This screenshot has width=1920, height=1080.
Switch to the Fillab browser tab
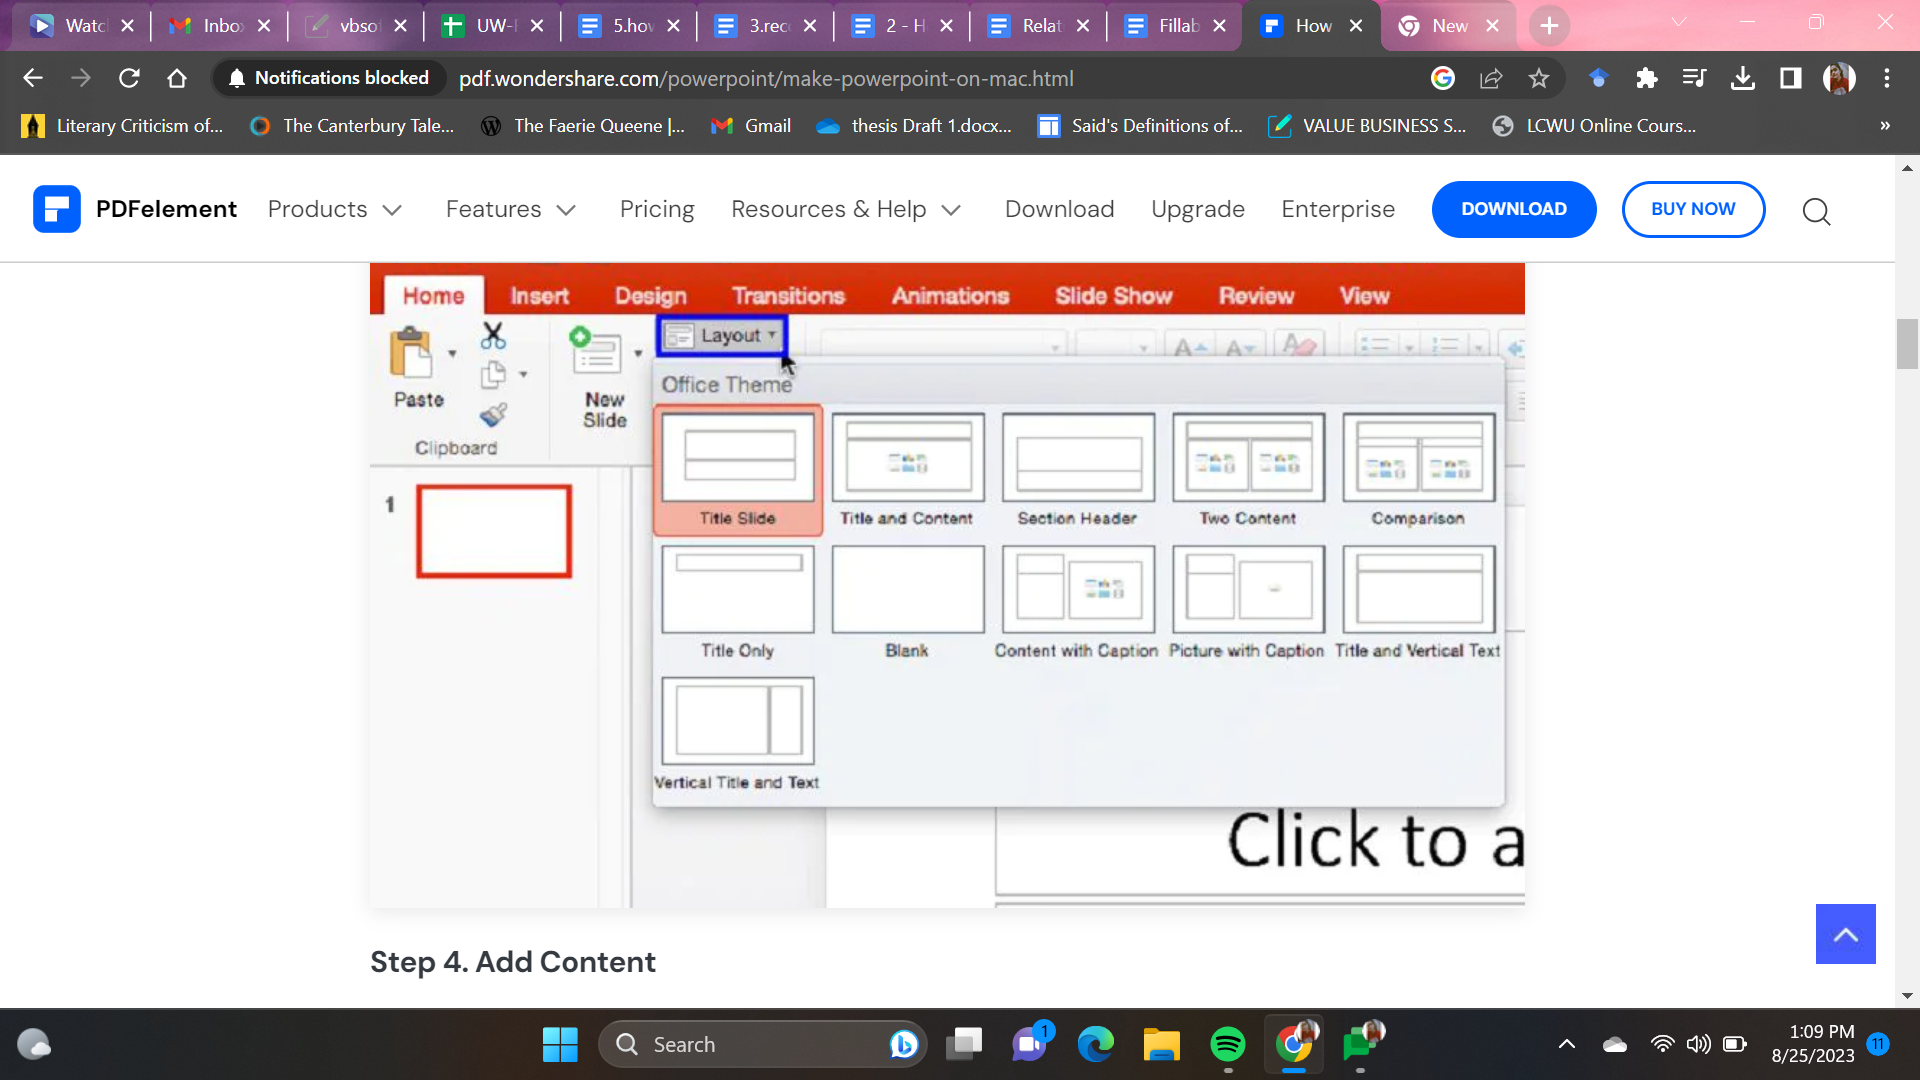point(1177,26)
